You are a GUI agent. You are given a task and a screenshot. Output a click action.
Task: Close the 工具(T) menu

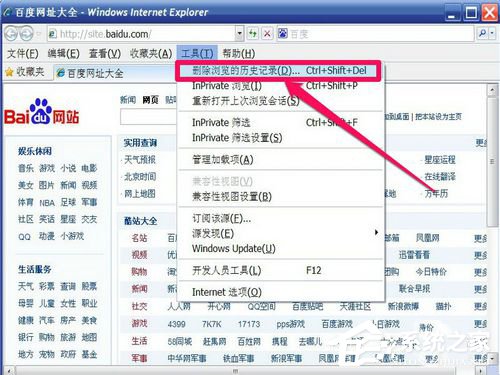coord(197,53)
